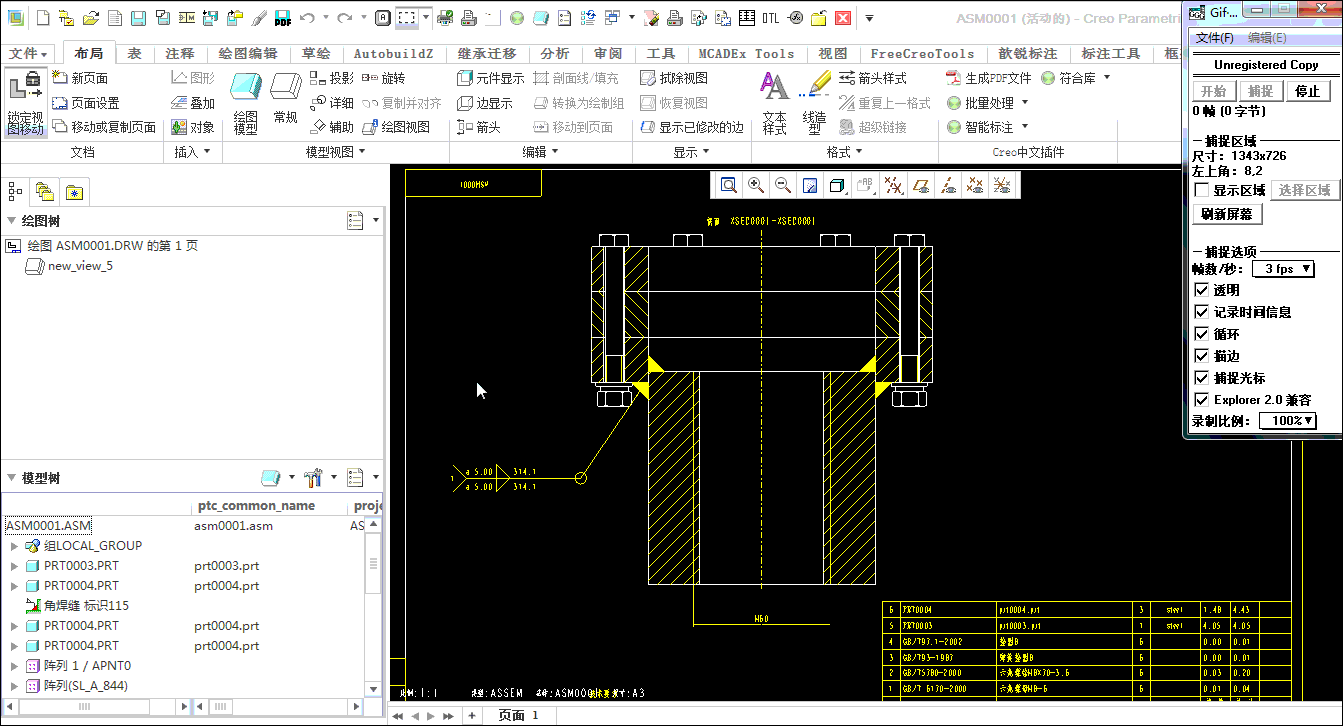Click the Open folder icon in the quick access toolbar

tap(90, 18)
